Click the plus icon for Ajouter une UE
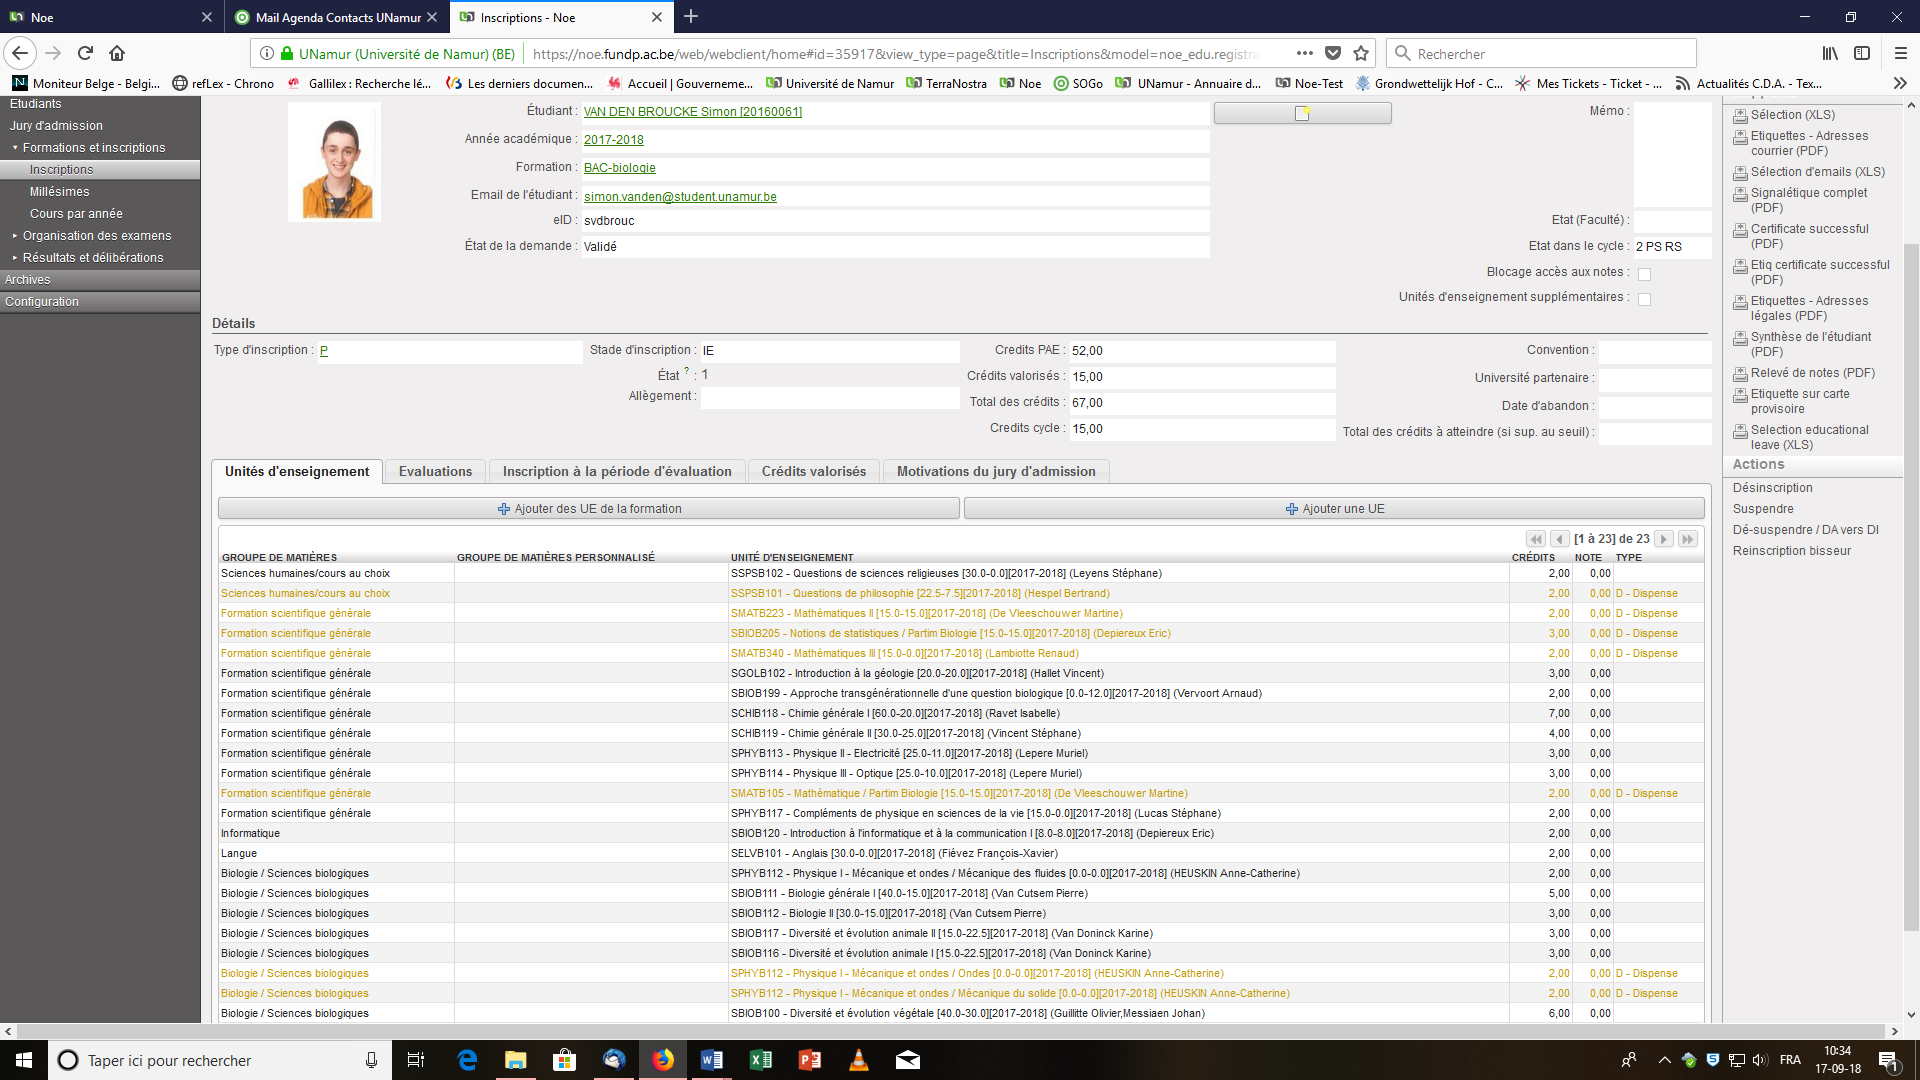Image resolution: width=1920 pixels, height=1080 pixels. pos(1292,509)
